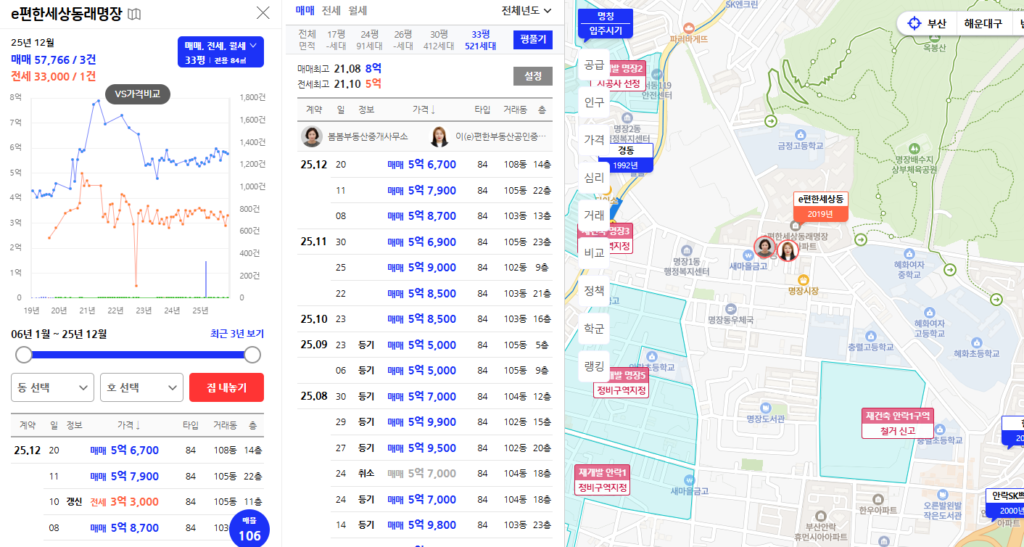Click the right agent photo marker on the map
Viewport: 1024px width, 547px height.
pyautogui.click(x=788, y=251)
